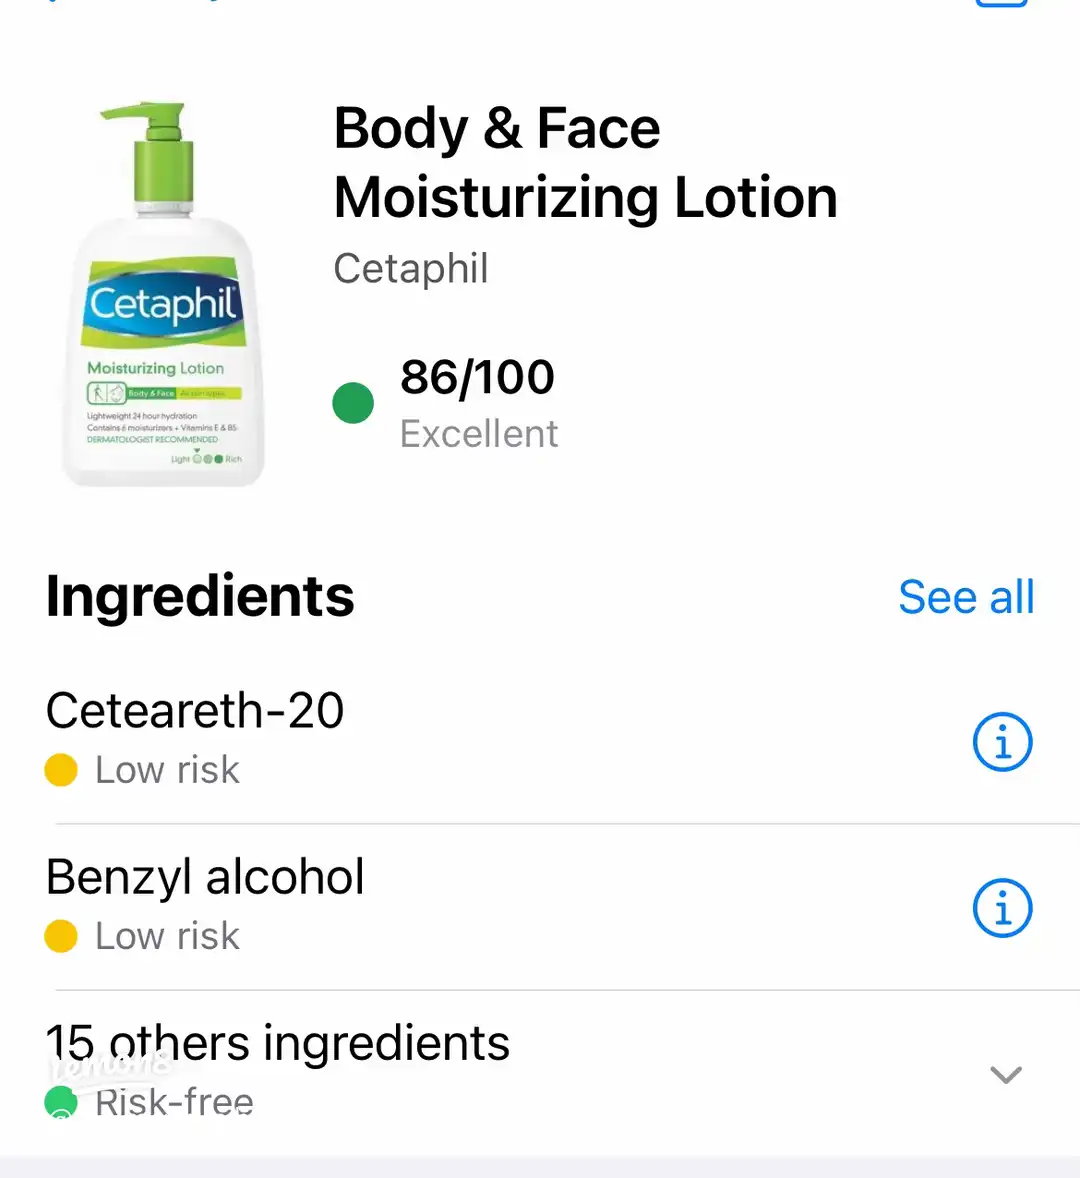Tap the Body & Face Moisturizing Lotion title
The image size is (1080, 1178).
[x=585, y=162]
